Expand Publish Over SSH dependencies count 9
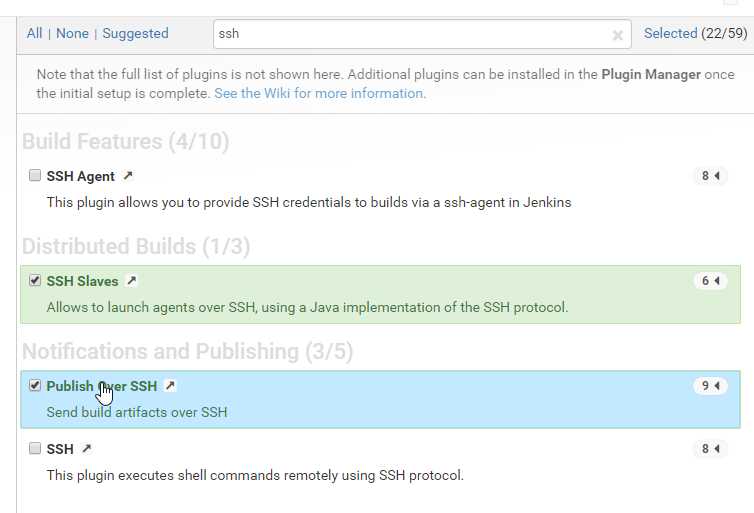754x513 pixels. click(x=710, y=386)
